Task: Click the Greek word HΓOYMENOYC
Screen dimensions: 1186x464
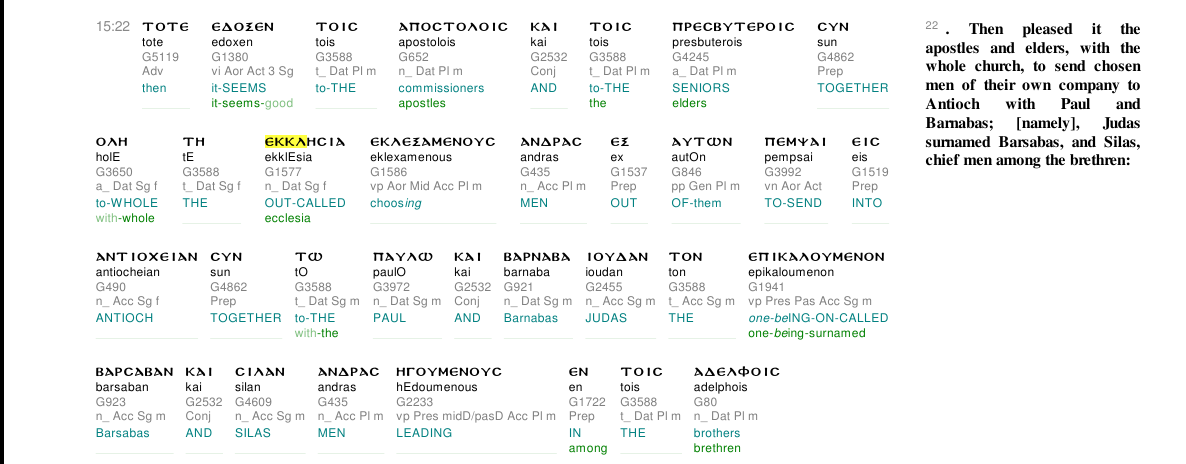Action: [449, 372]
